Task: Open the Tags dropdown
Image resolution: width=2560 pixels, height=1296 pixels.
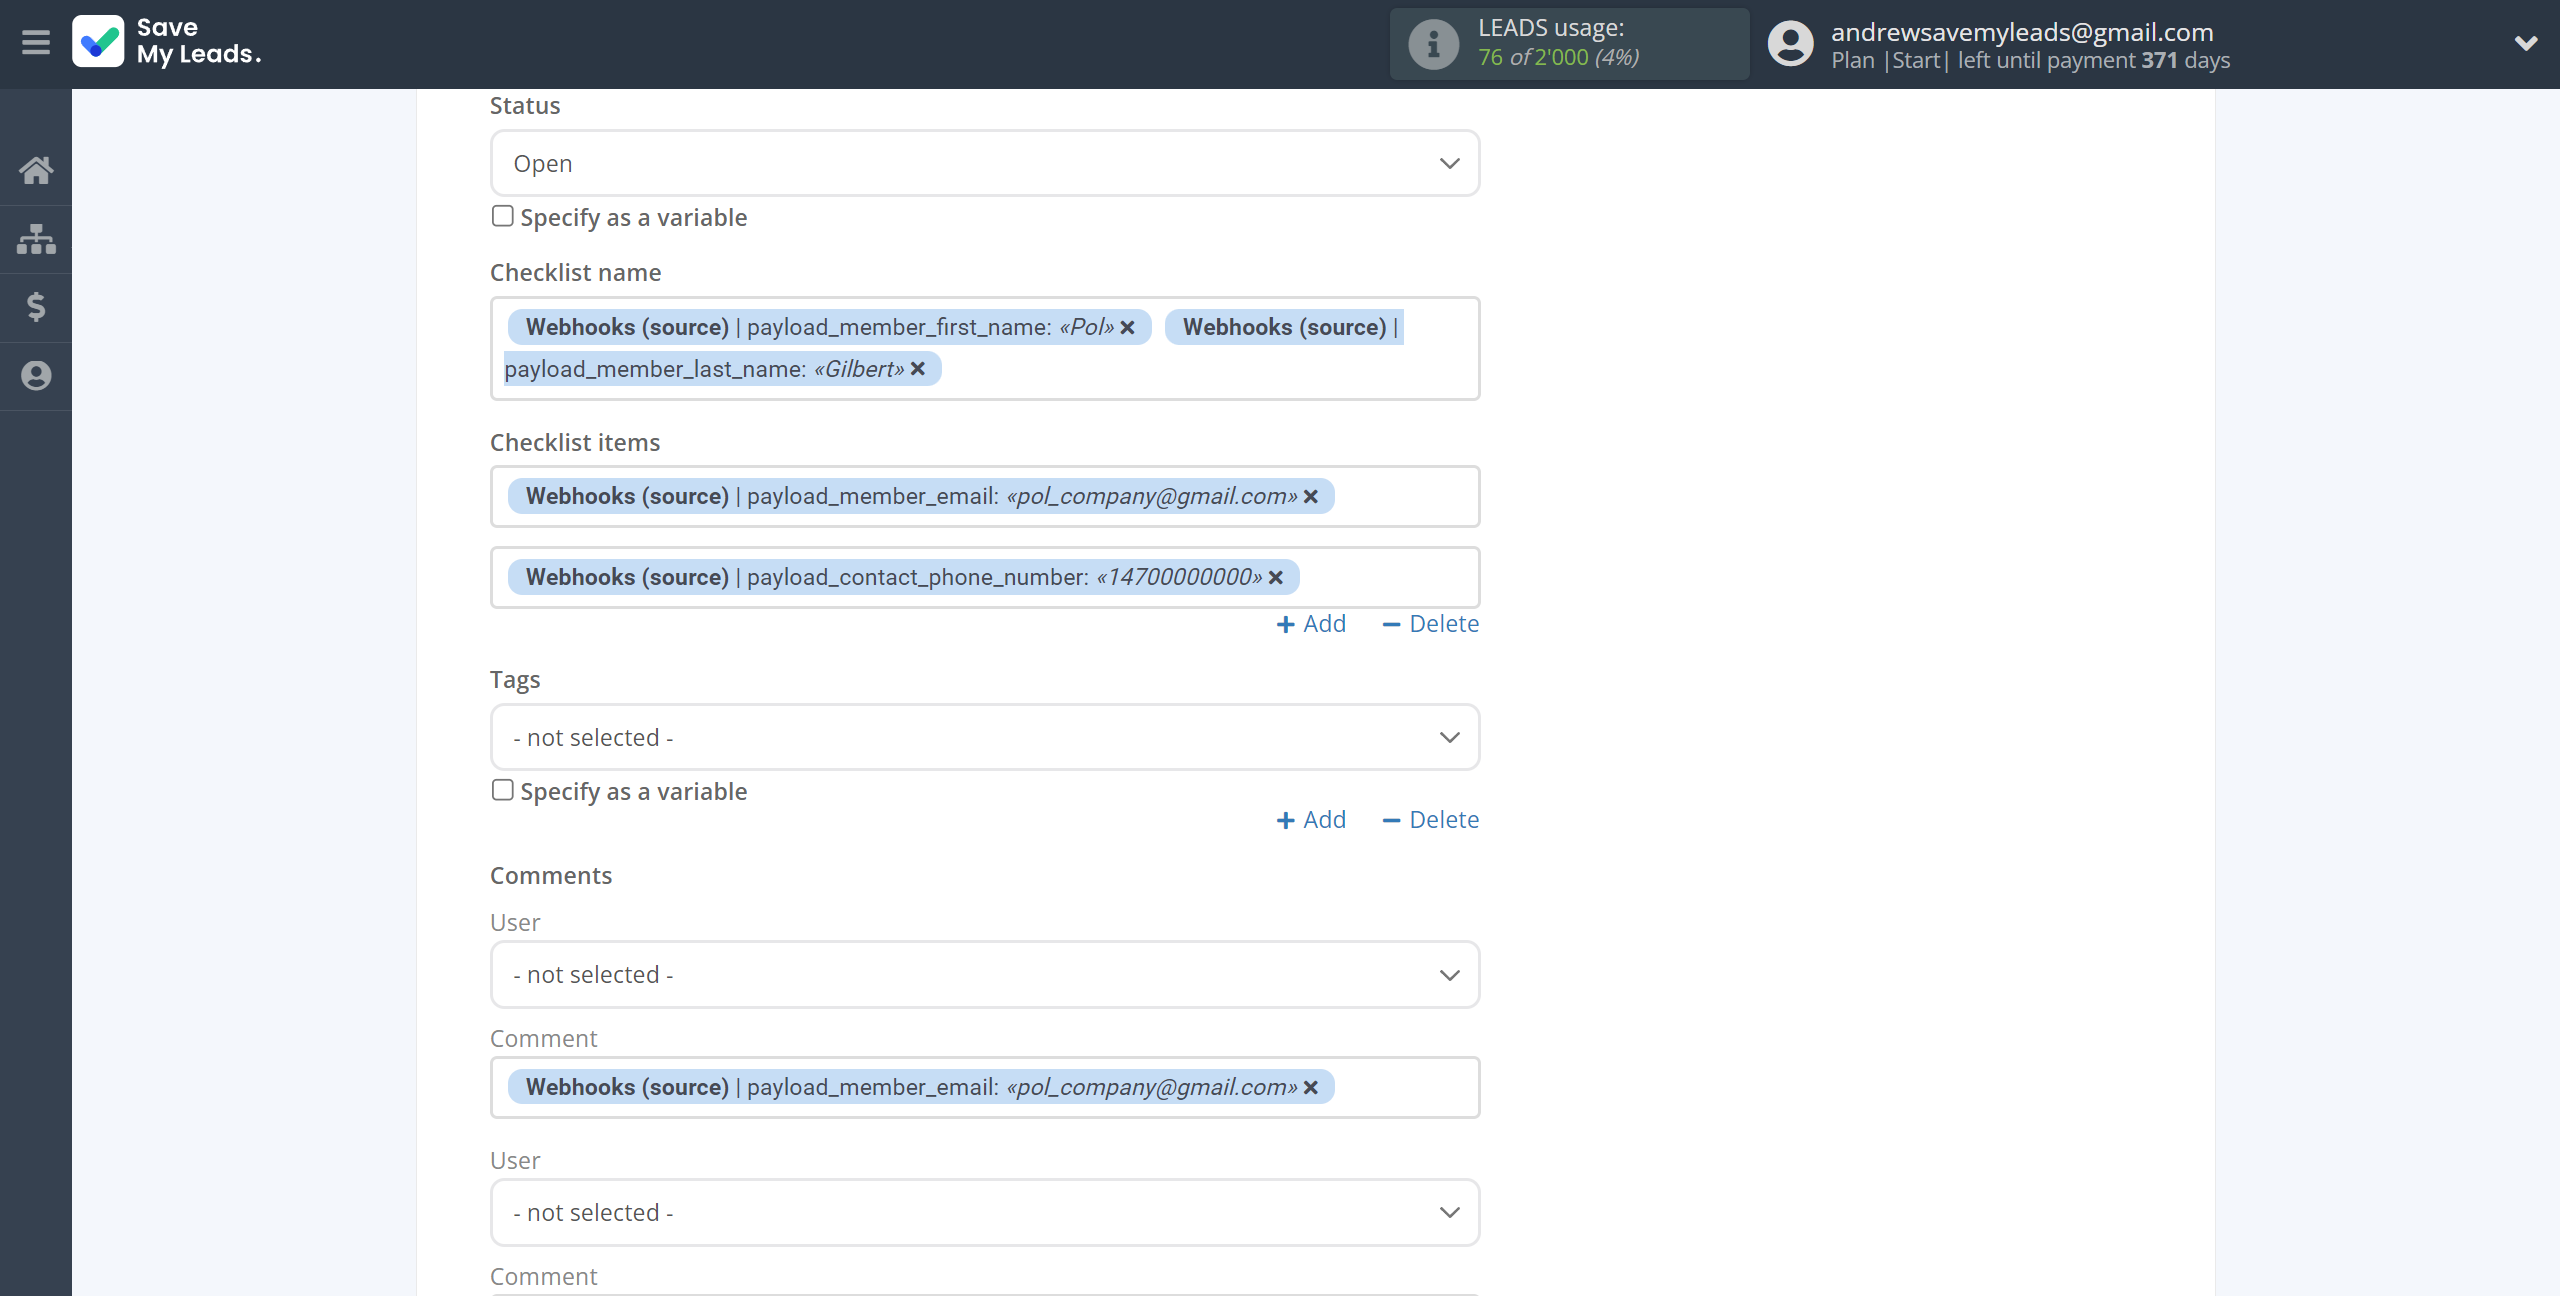Action: tap(985, 737)
